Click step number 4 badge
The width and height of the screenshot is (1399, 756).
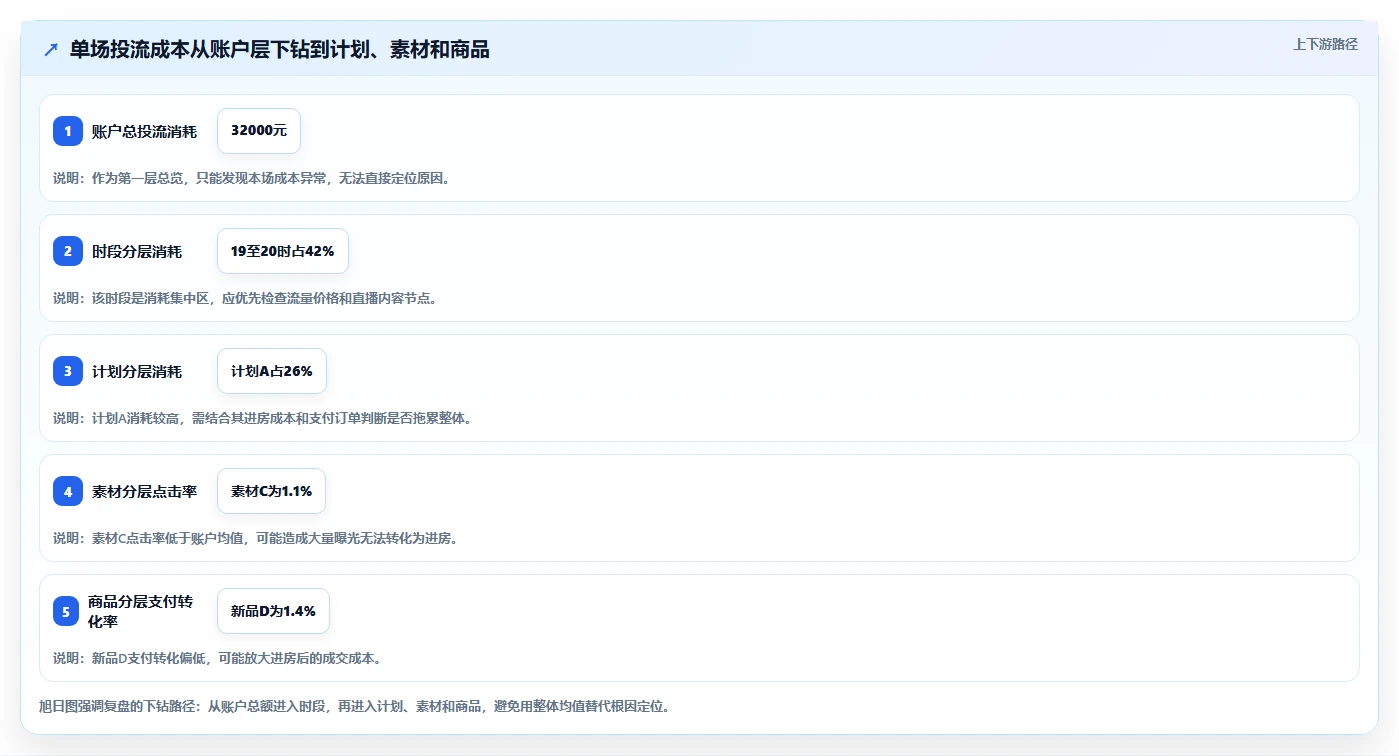68,491
